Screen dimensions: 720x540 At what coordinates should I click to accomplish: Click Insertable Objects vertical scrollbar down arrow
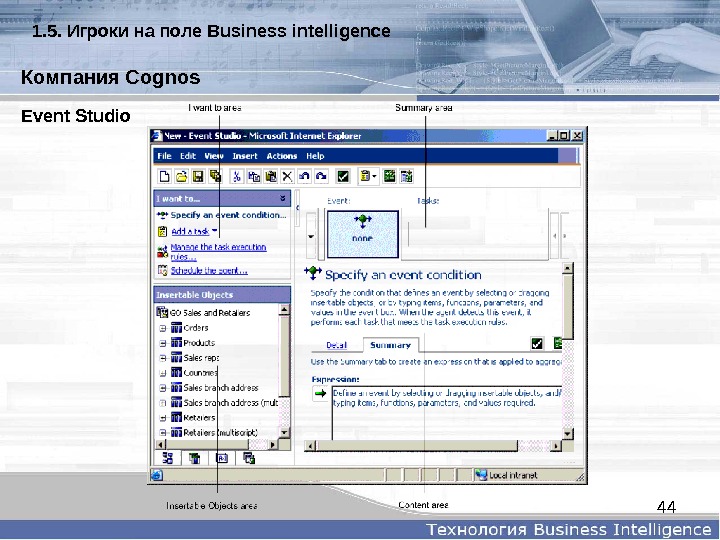284,433
